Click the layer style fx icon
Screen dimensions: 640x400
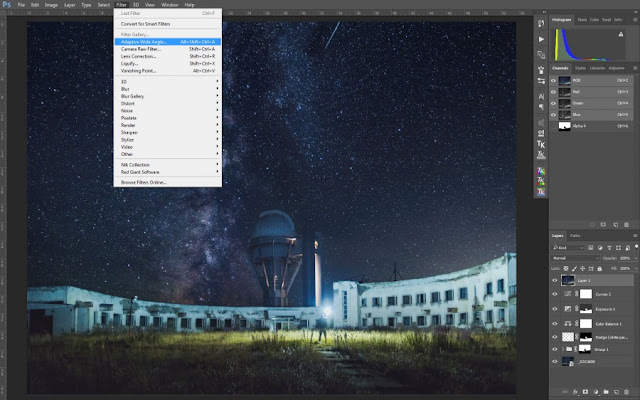(576, 392)
